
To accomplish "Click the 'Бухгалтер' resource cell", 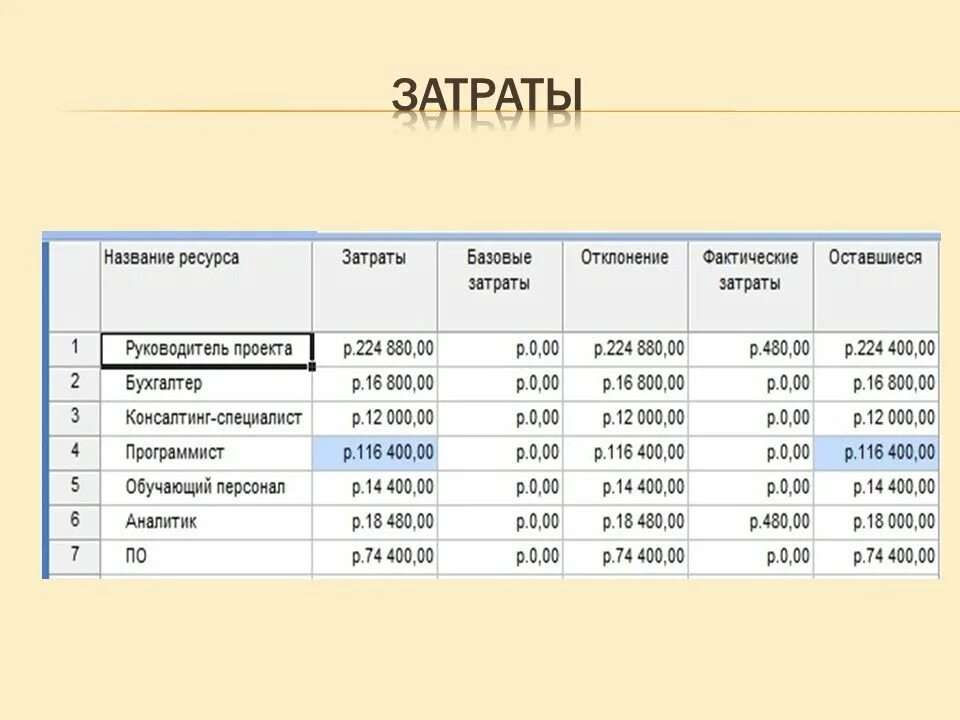I will [x=206, y=384].
